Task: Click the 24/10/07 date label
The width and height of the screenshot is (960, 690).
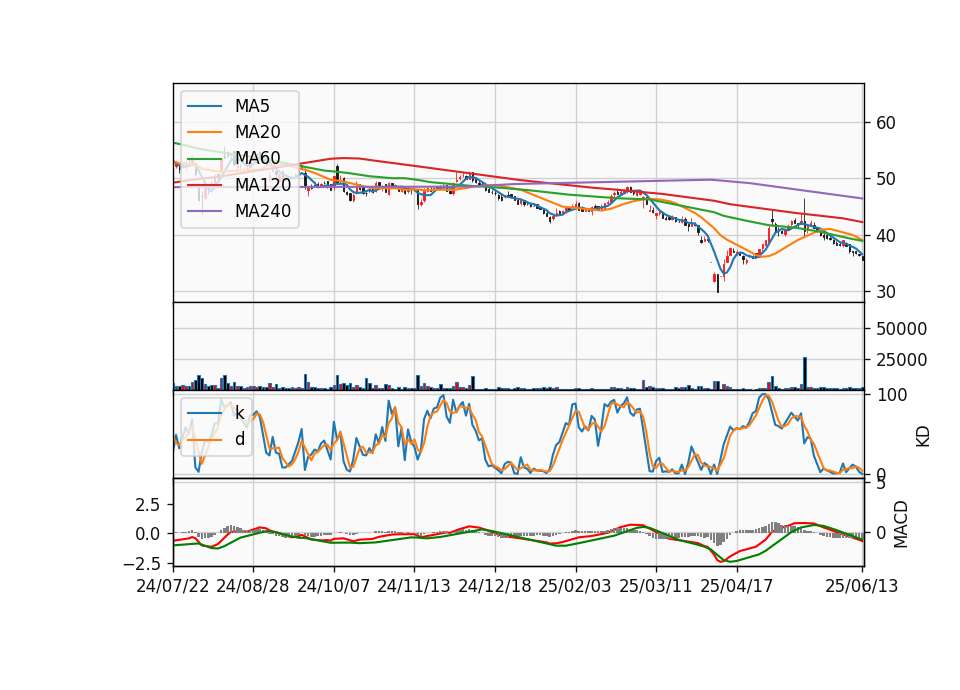Action: point(334,586)
